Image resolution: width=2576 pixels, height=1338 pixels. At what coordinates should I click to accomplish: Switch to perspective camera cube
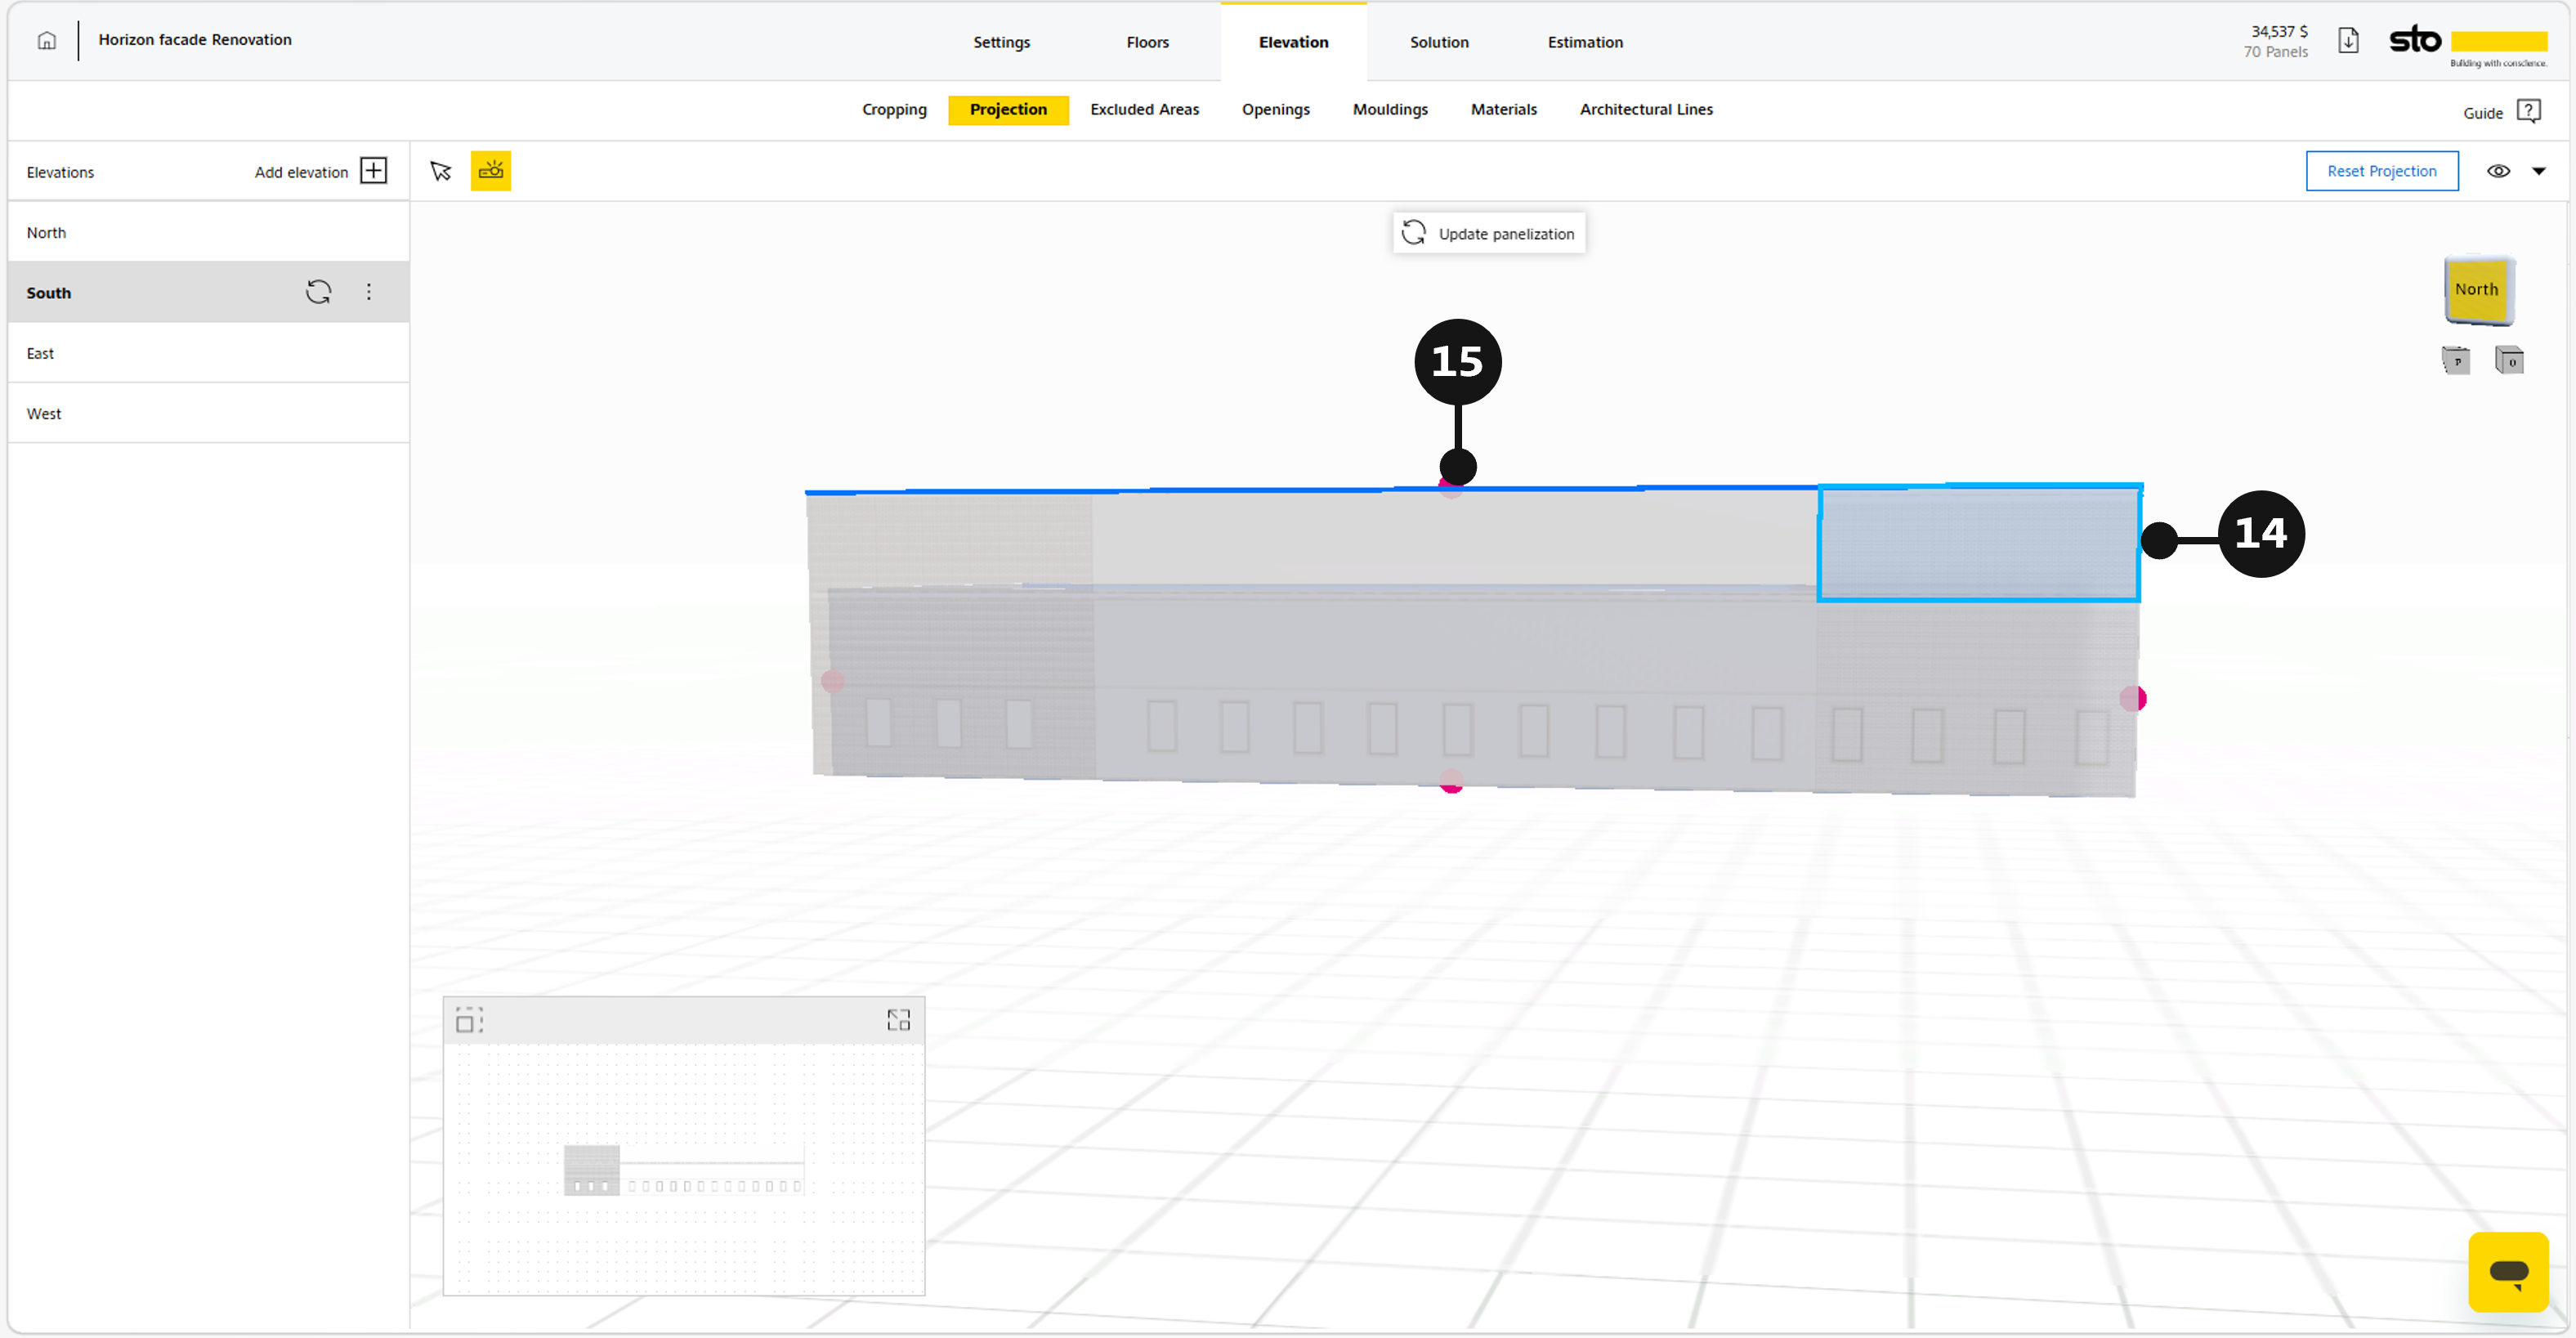tap(2456, 360)
